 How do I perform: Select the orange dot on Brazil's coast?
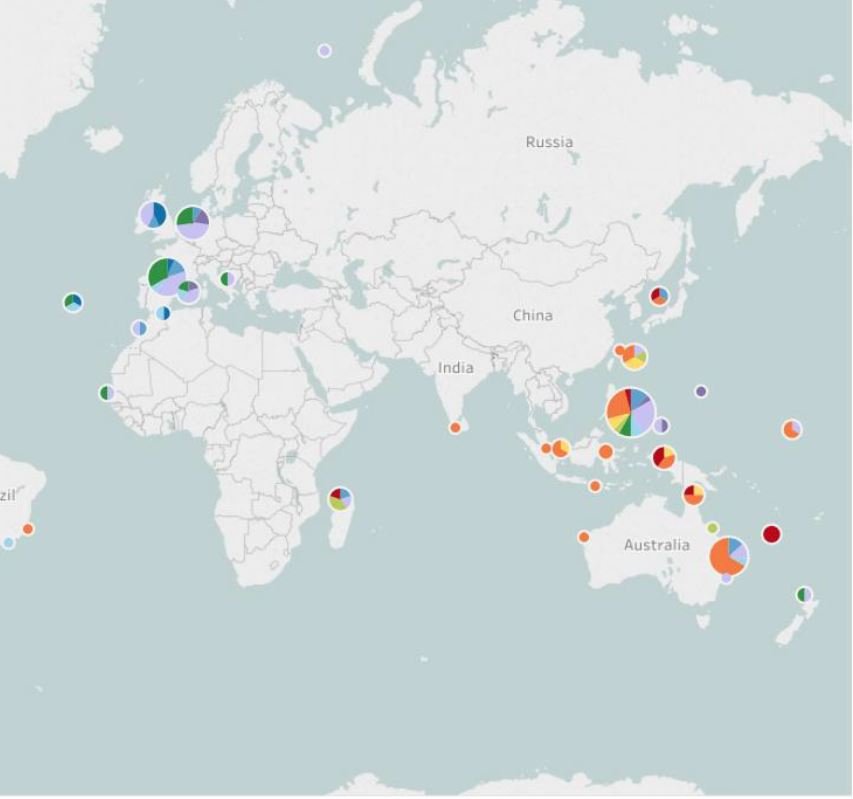click(28, 529)
